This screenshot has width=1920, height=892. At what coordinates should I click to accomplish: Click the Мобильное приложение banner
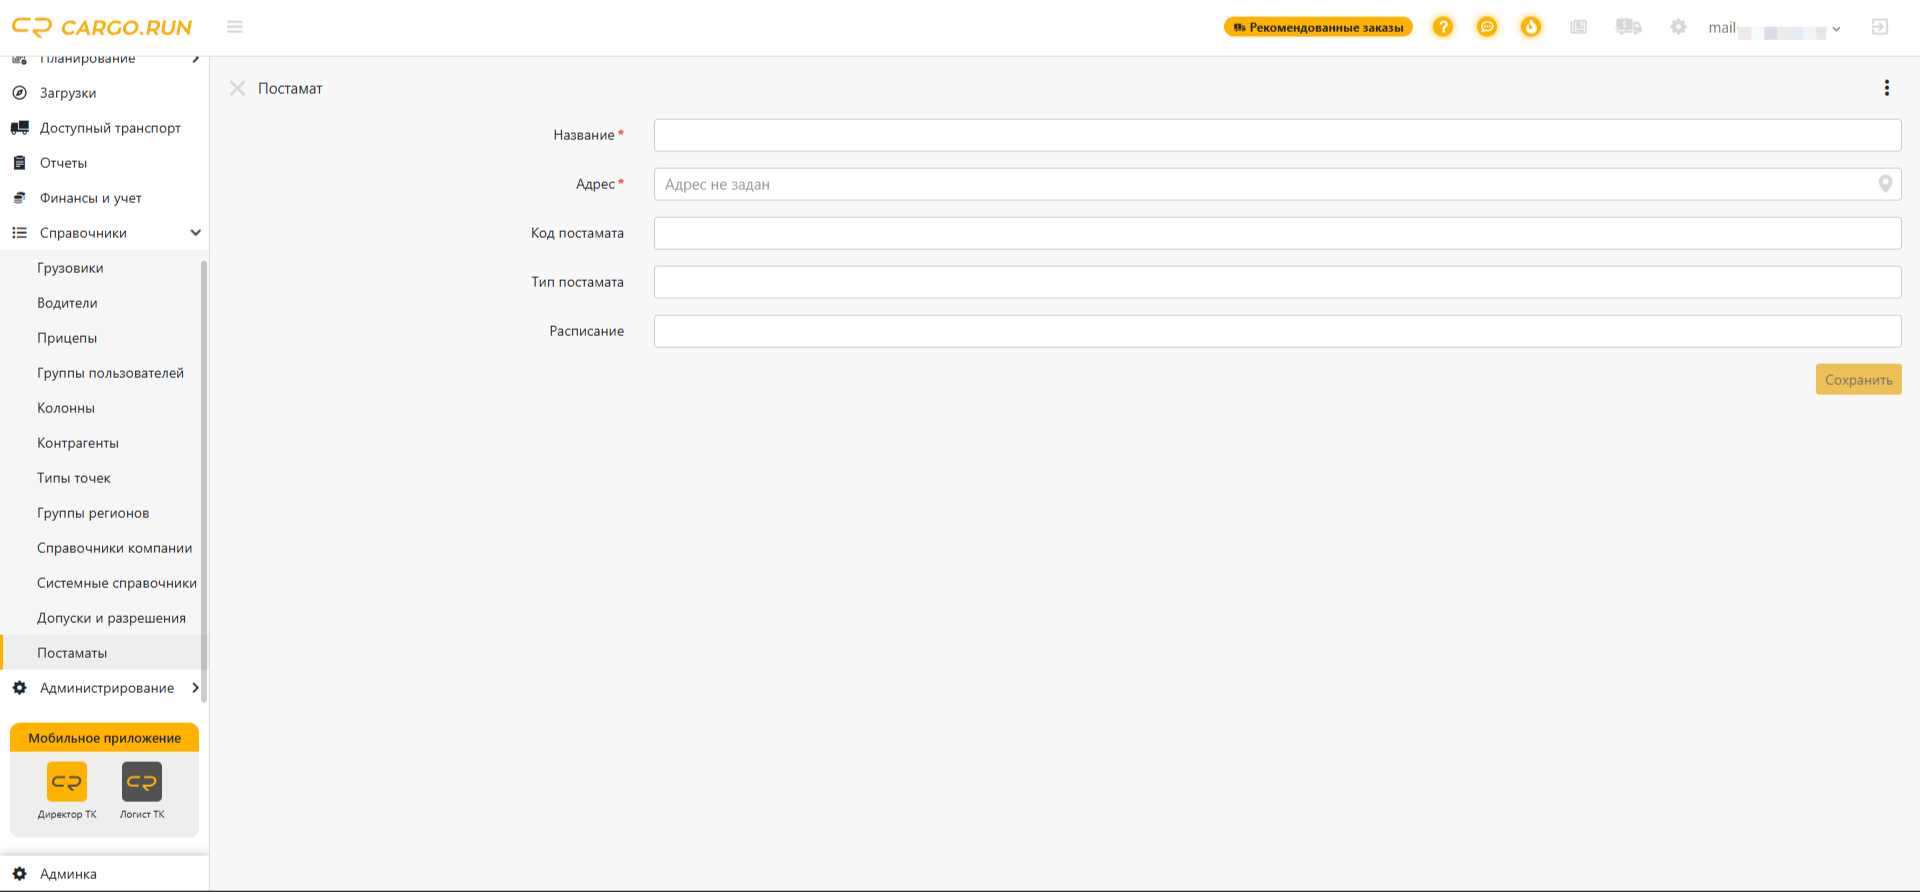(x=104, y=738)
